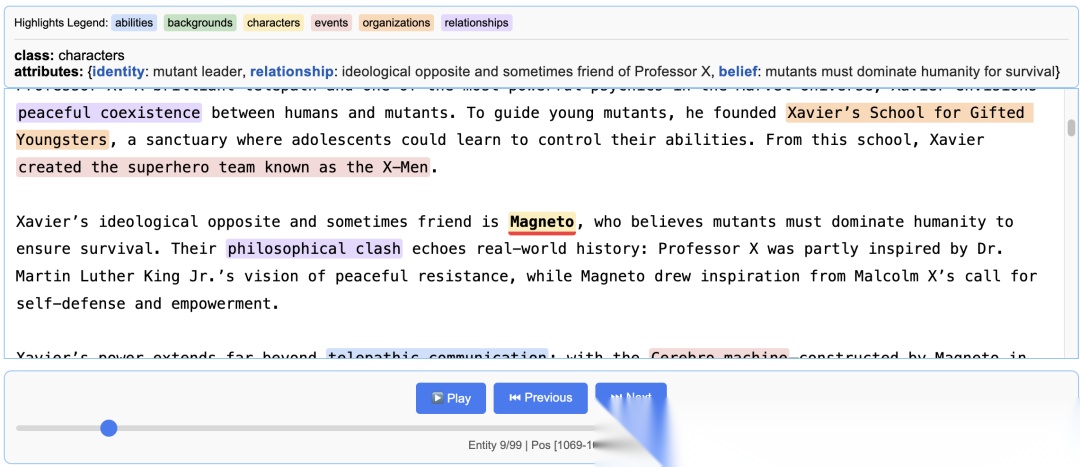This screenshot has width=1080, height=467.
Task: Select the abilities legend tag
Action: 134,23
